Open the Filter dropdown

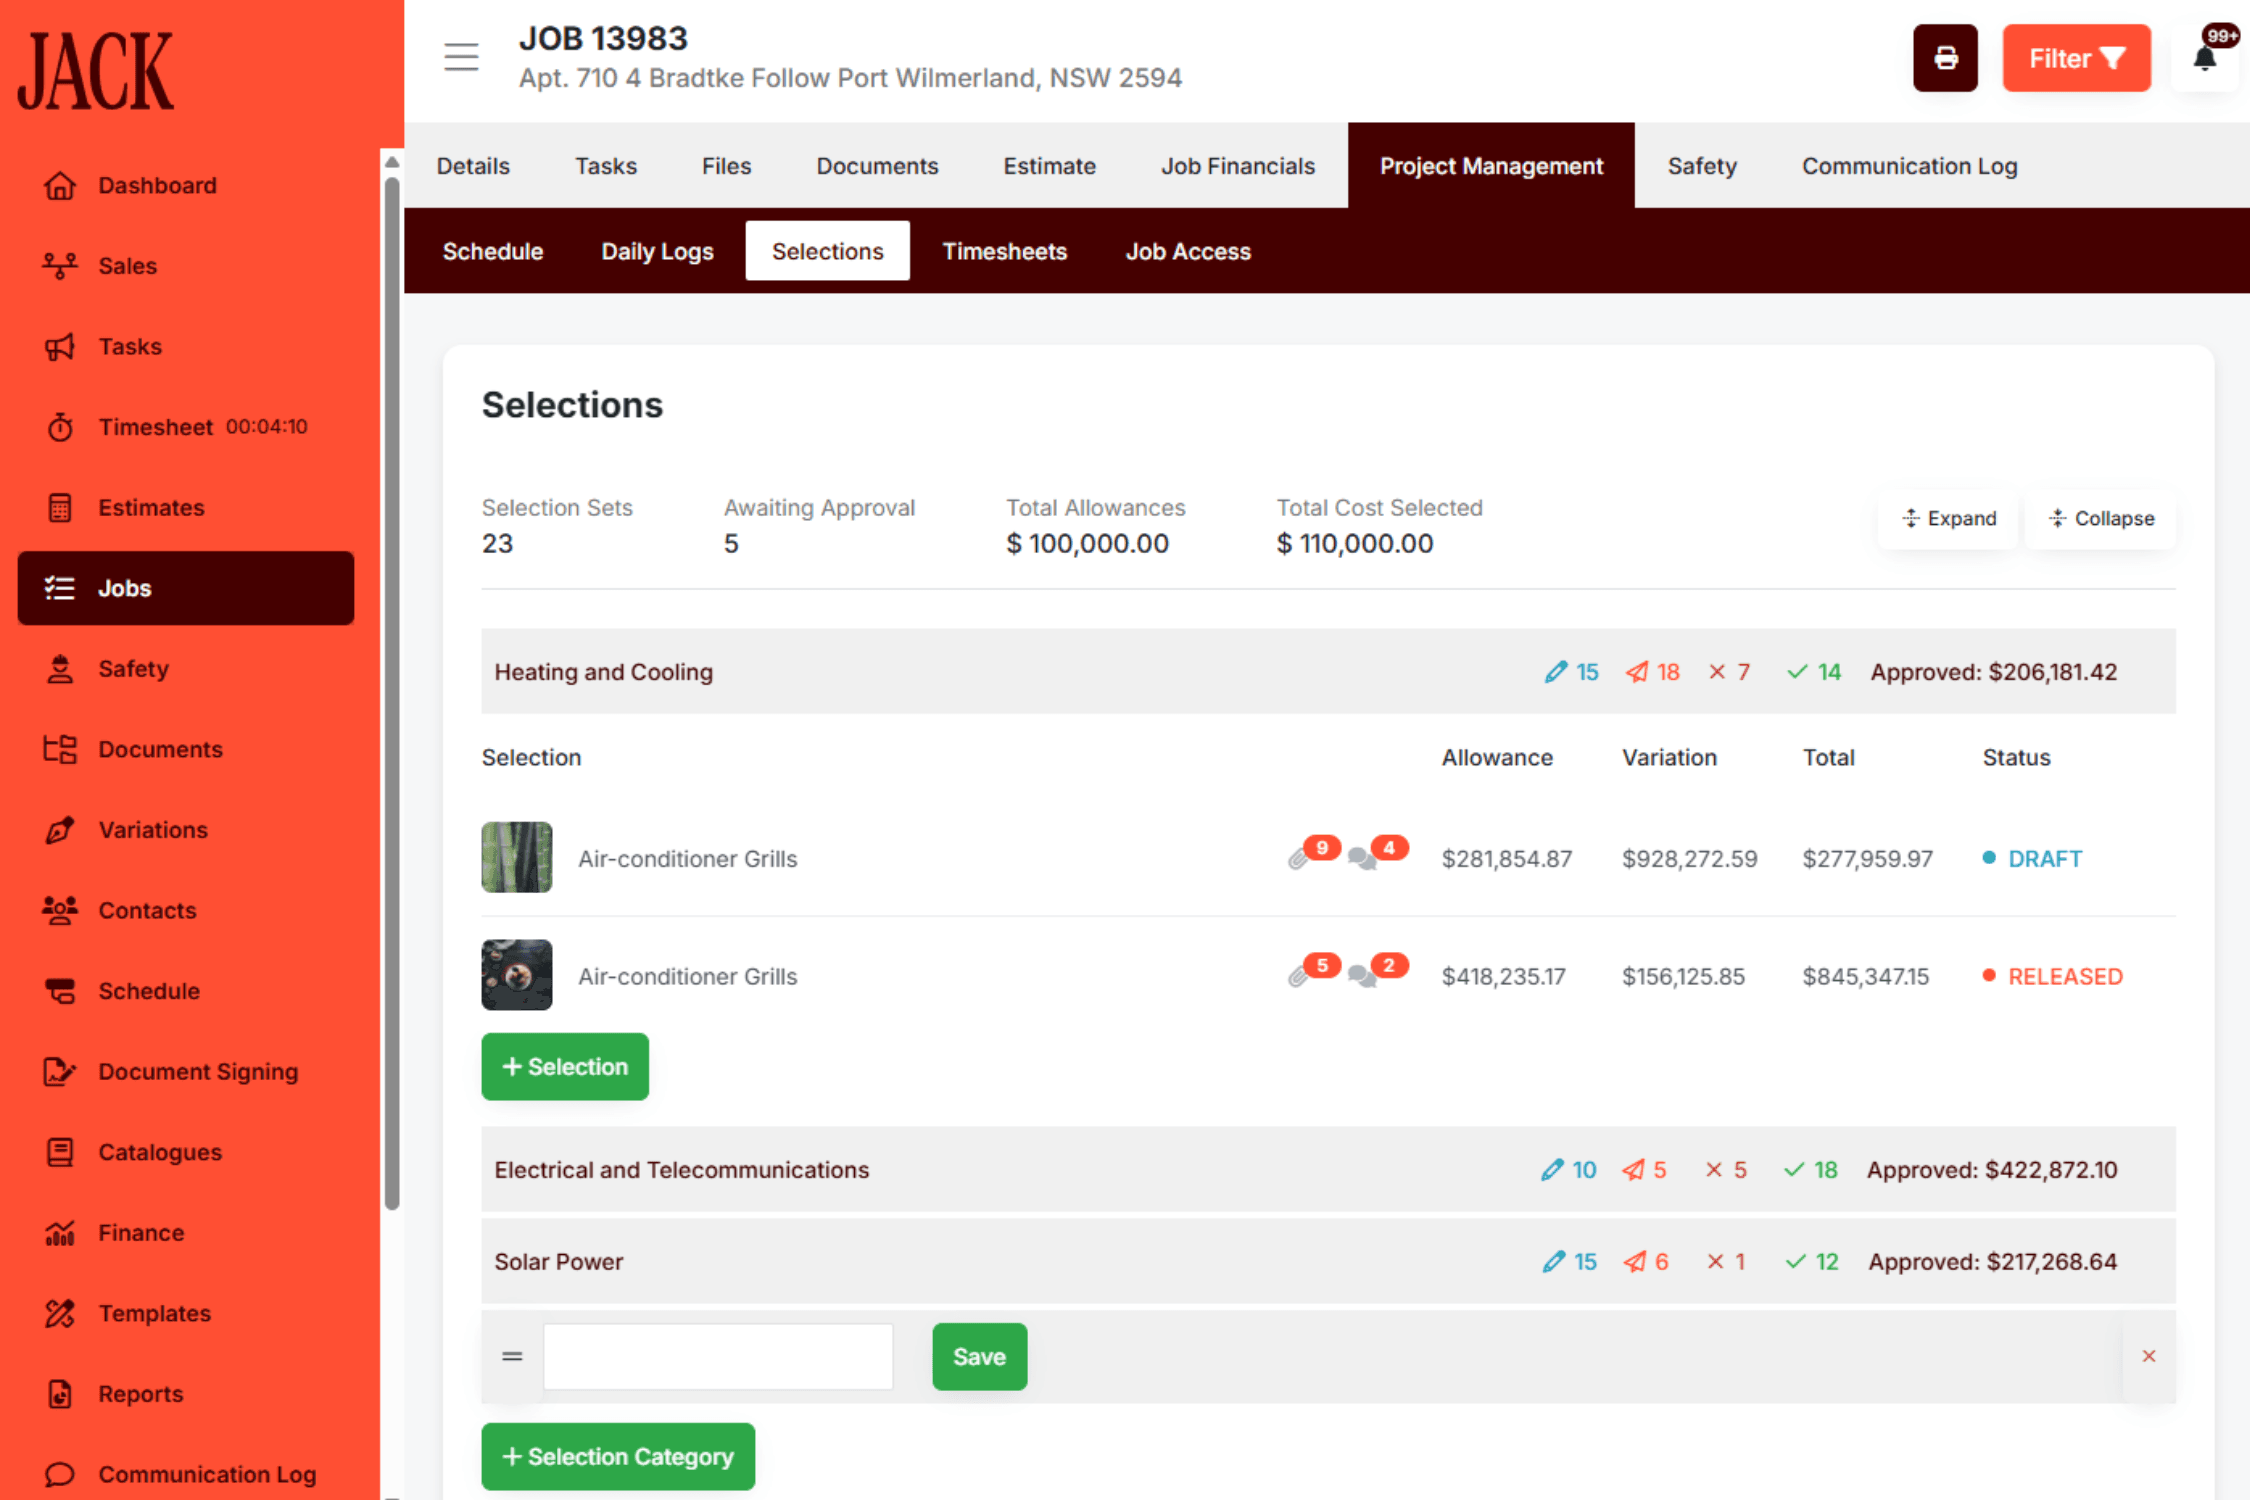click(2075, 58)
